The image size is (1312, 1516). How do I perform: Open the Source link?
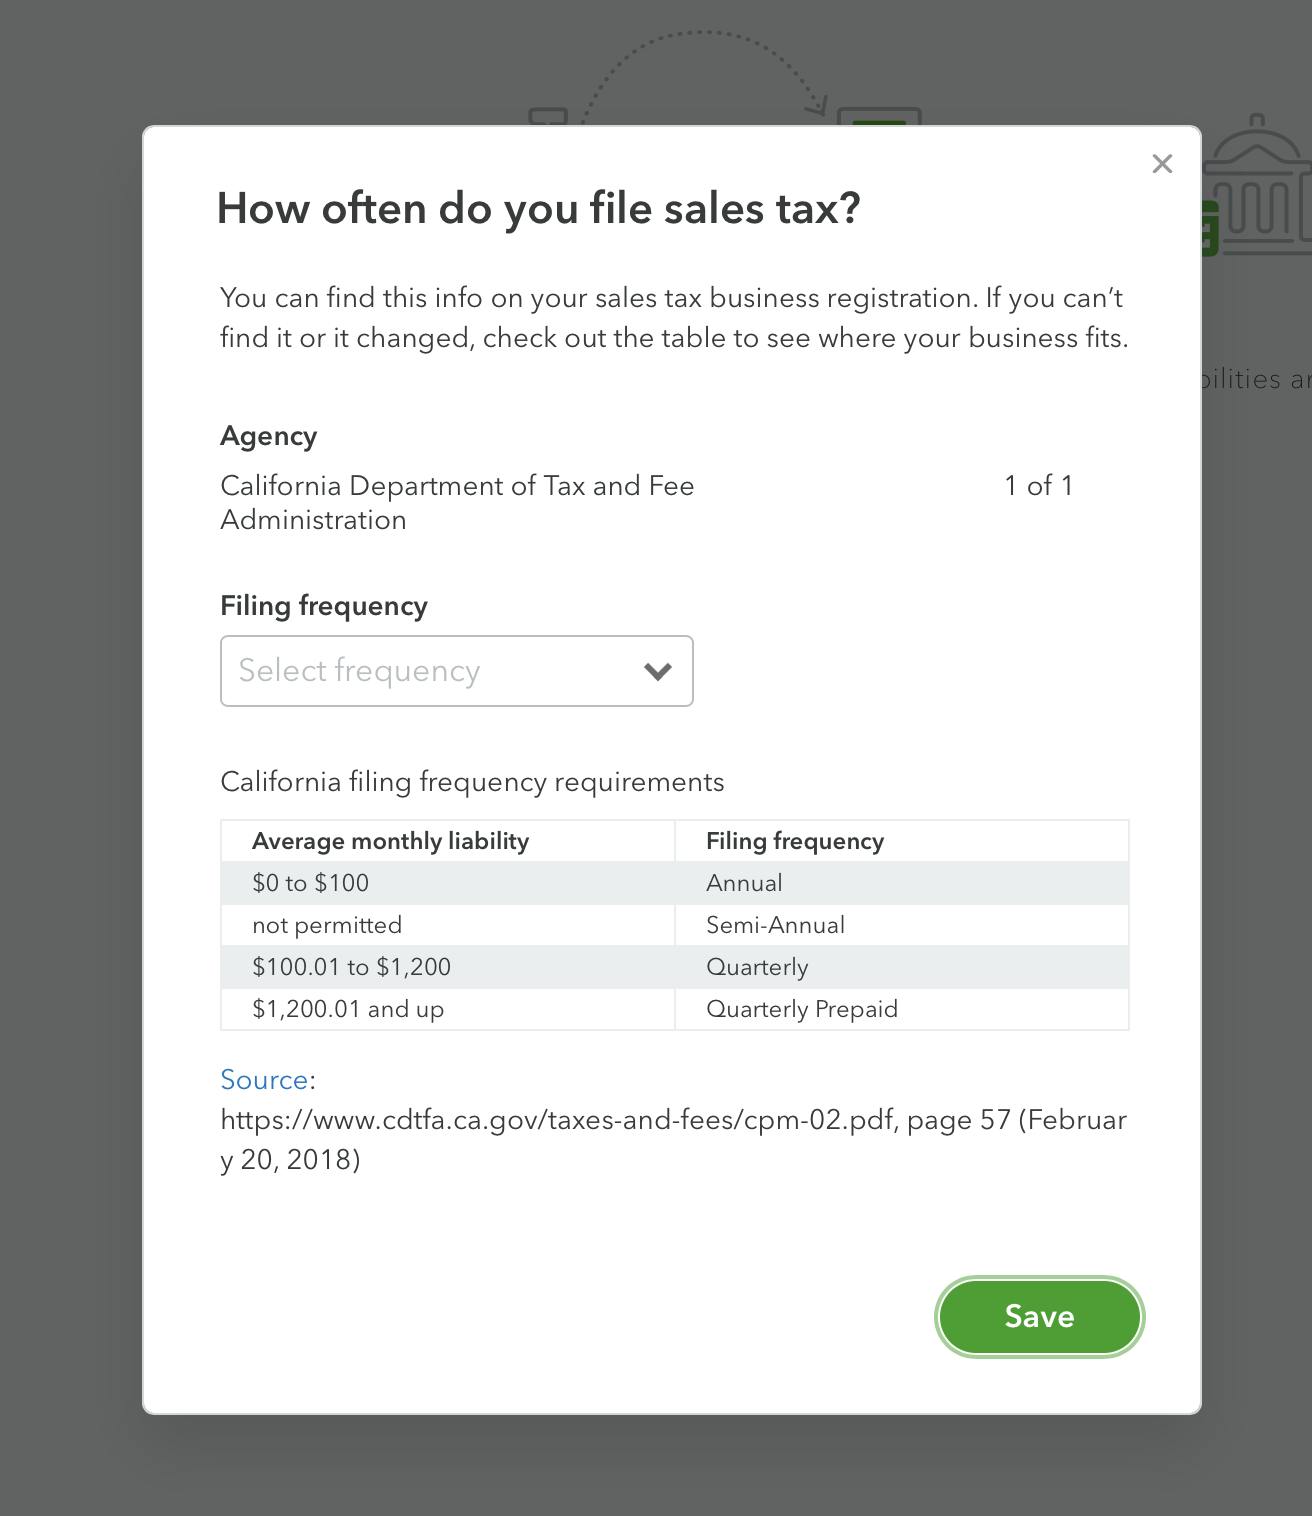[263, 1080]
